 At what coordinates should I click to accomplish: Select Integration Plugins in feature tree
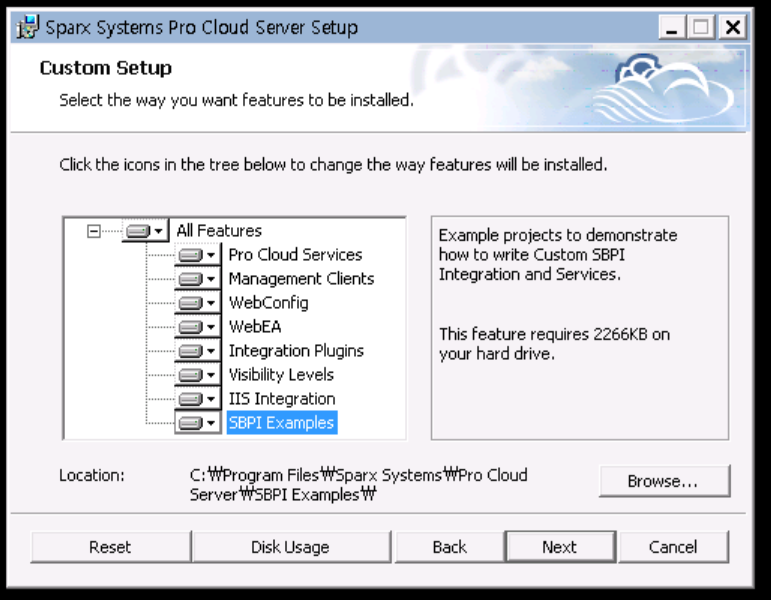point(297,351)
